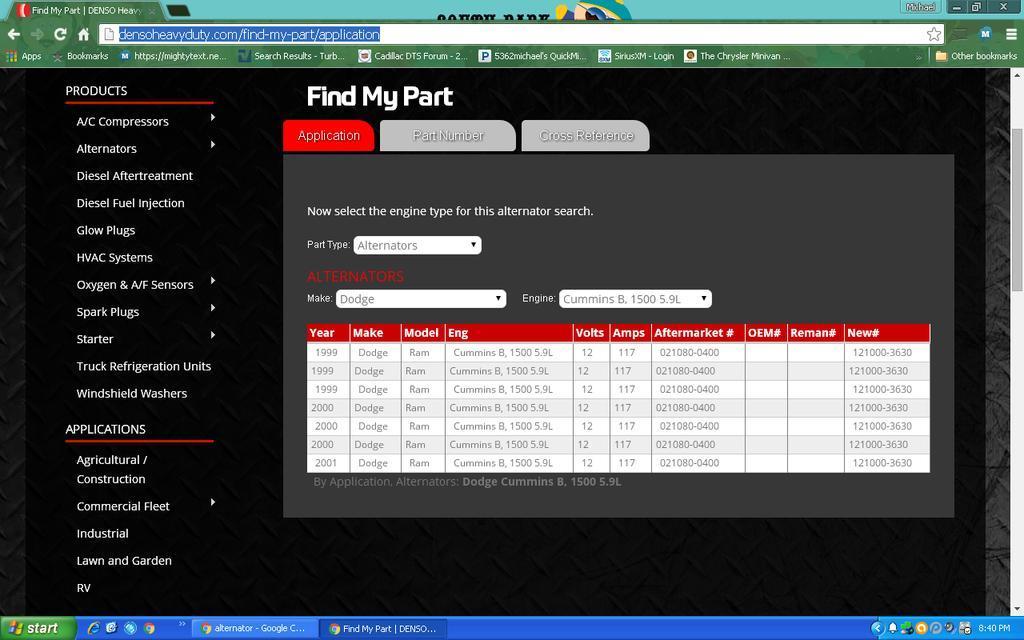Open RV applications link
This screenshot has width=1024, height=640.
(x=84, y=588)
